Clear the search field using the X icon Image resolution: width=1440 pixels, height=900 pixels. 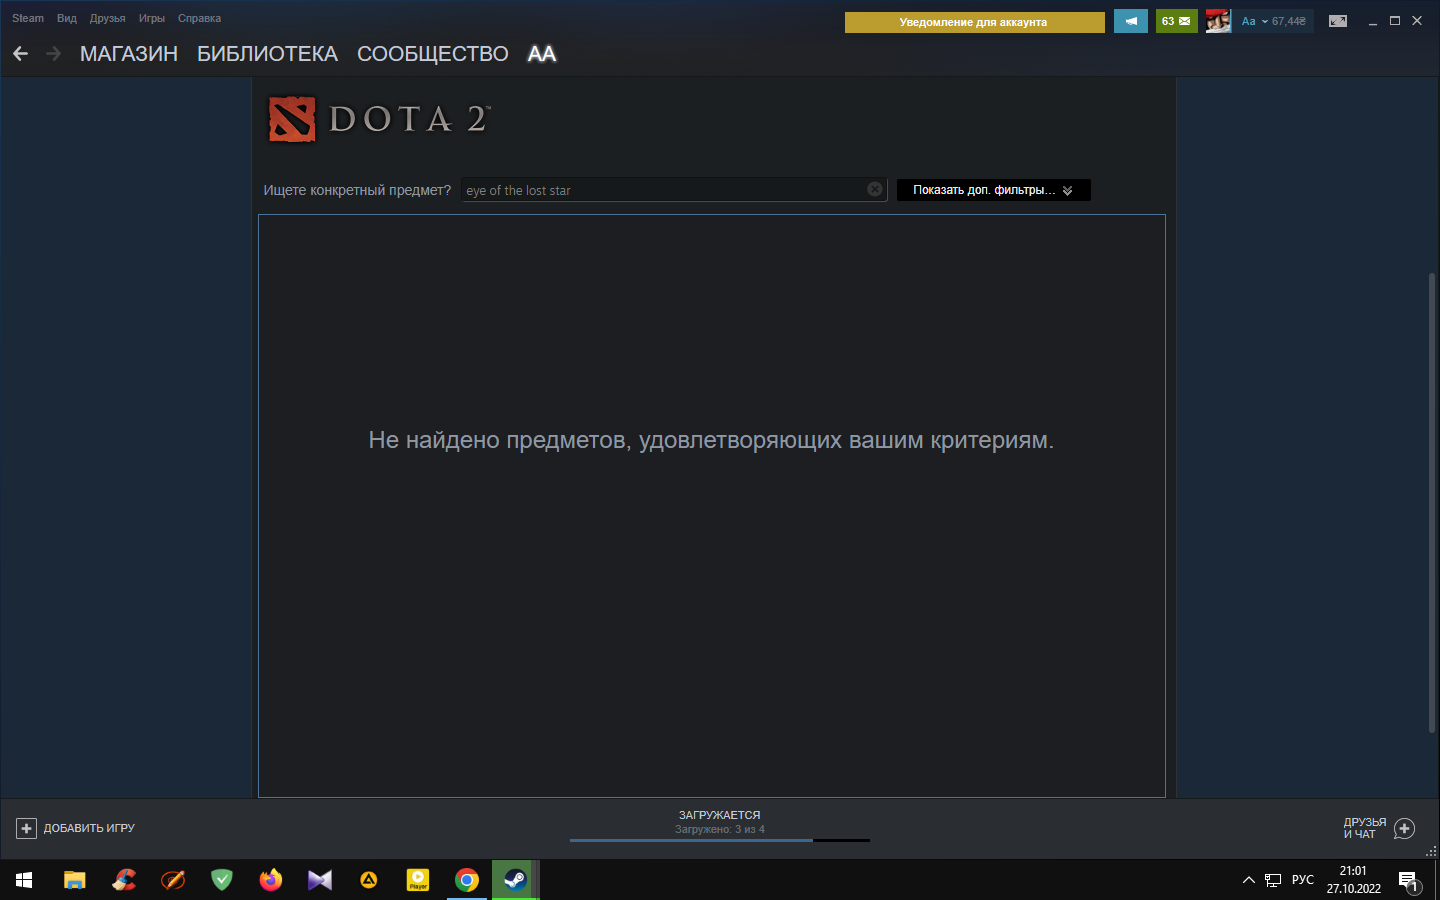click(x=874, y=189)
